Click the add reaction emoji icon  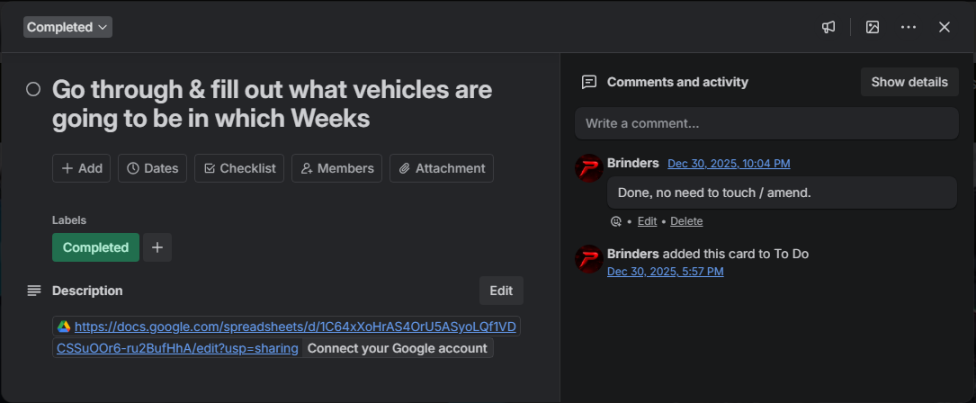click(x=616, y=221)
